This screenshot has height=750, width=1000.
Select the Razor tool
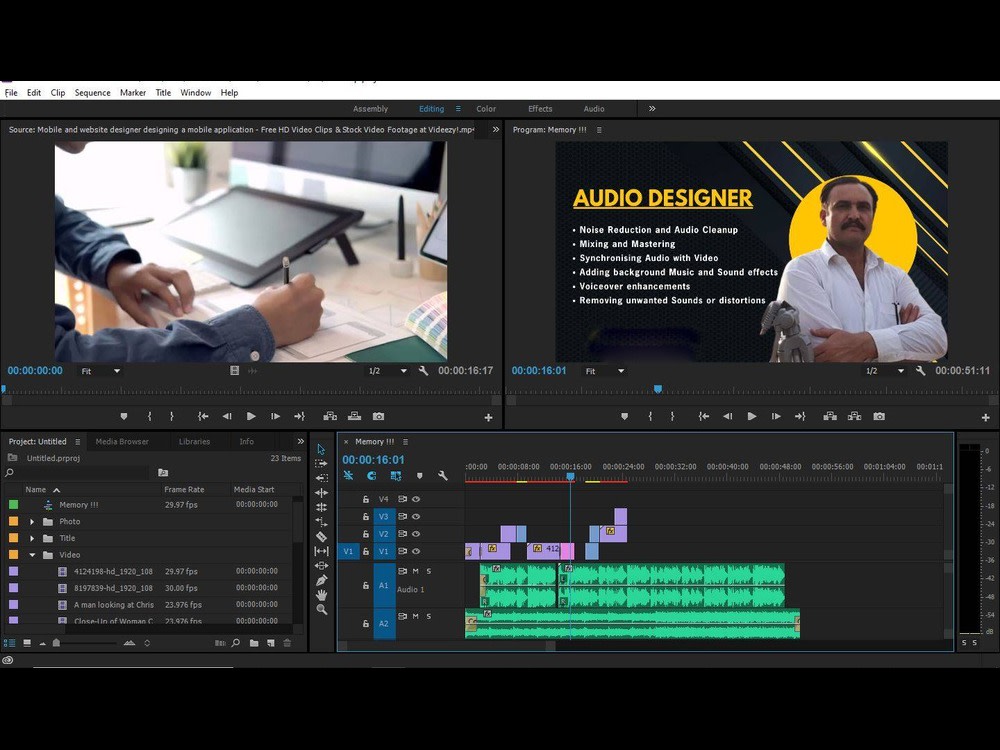coord(321,536)
